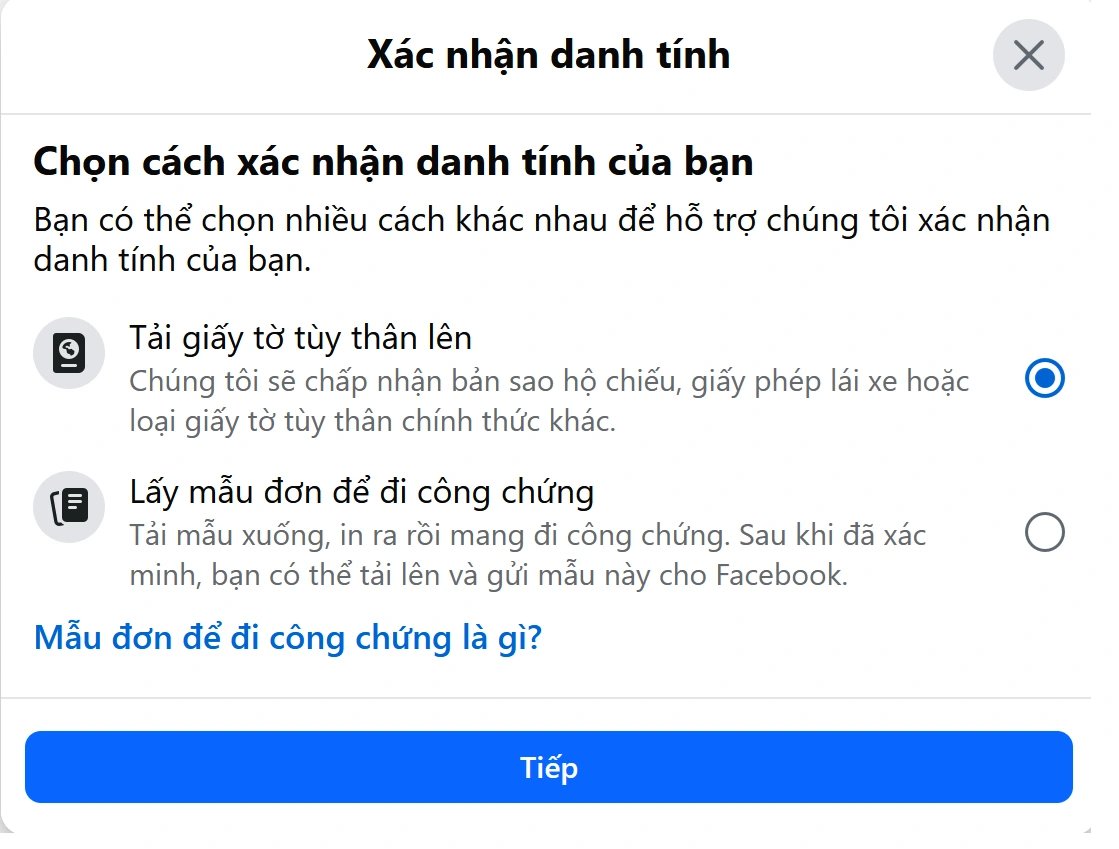The image size is (1119, 849).
Task: Select the notarized form radio button
Action: tap(1044, 534)
